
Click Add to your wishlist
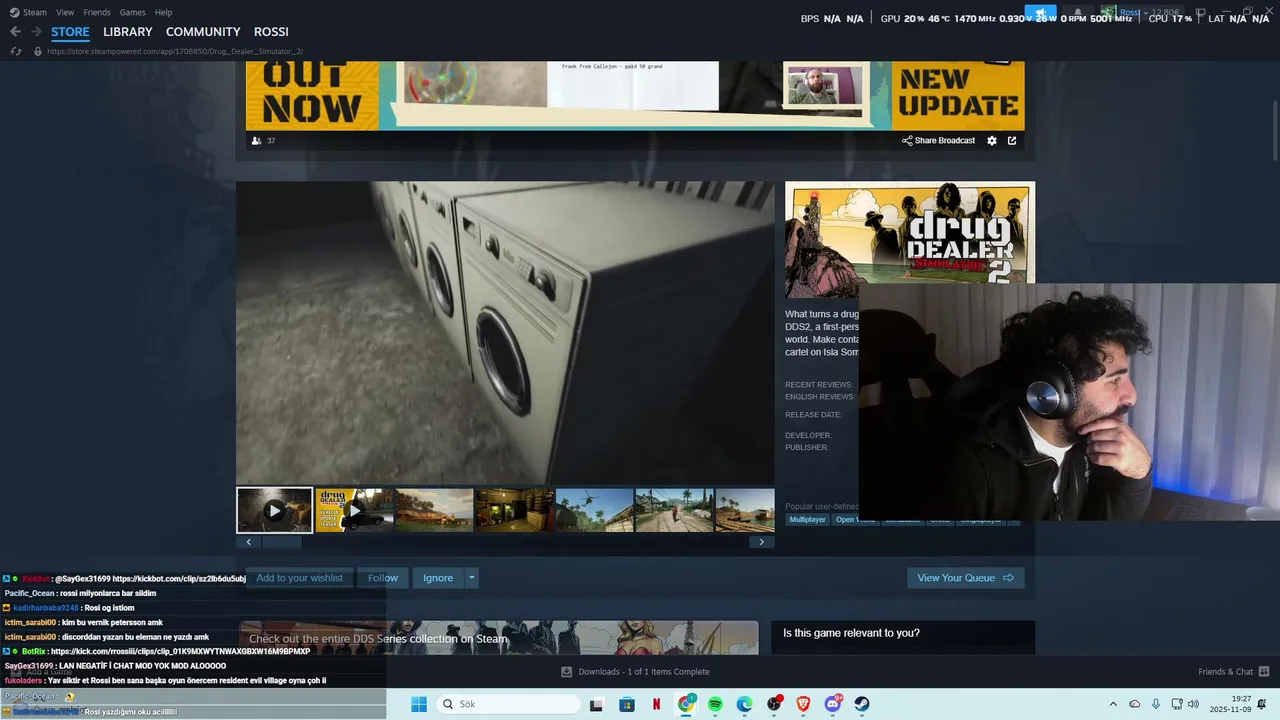pos(299,578)
